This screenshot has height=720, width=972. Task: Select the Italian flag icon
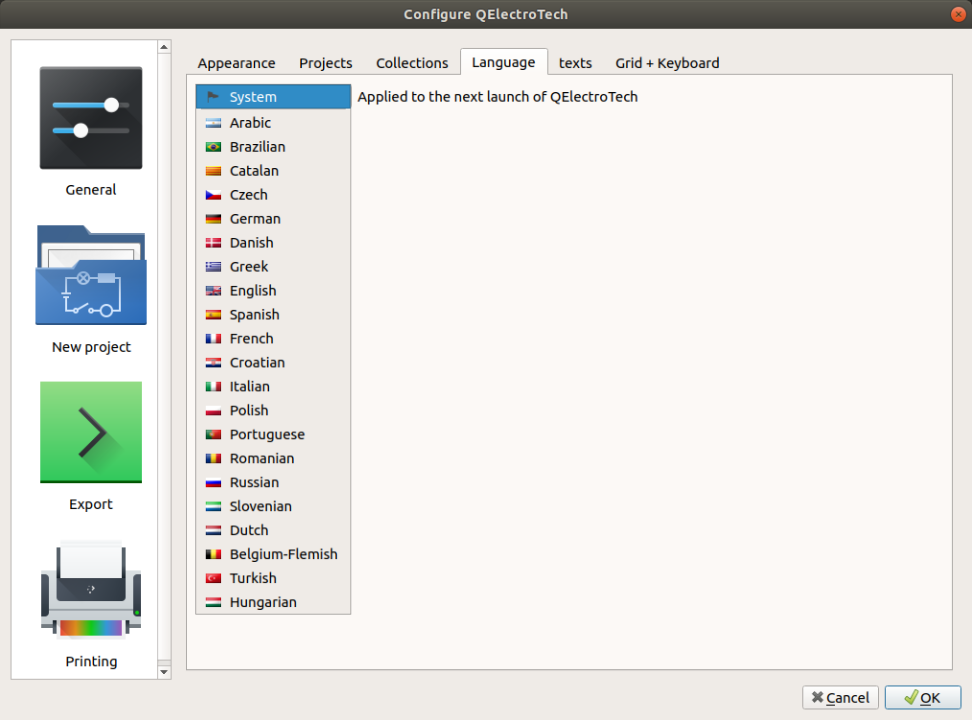coord(213,387)
